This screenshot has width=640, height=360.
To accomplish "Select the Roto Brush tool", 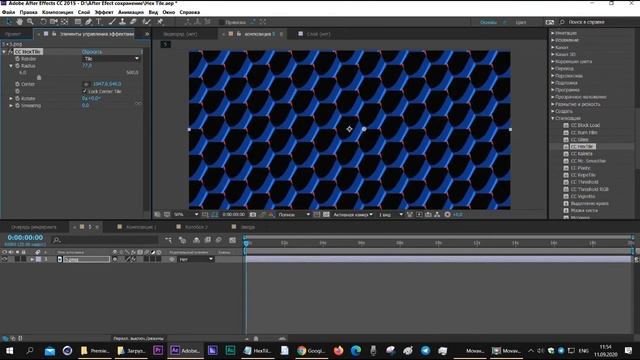I will click(147, 22).
